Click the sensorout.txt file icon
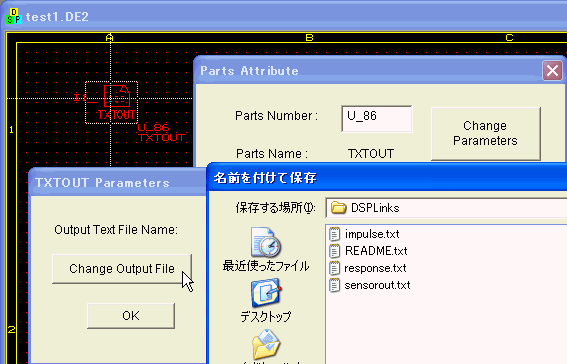 coord(334,285)
